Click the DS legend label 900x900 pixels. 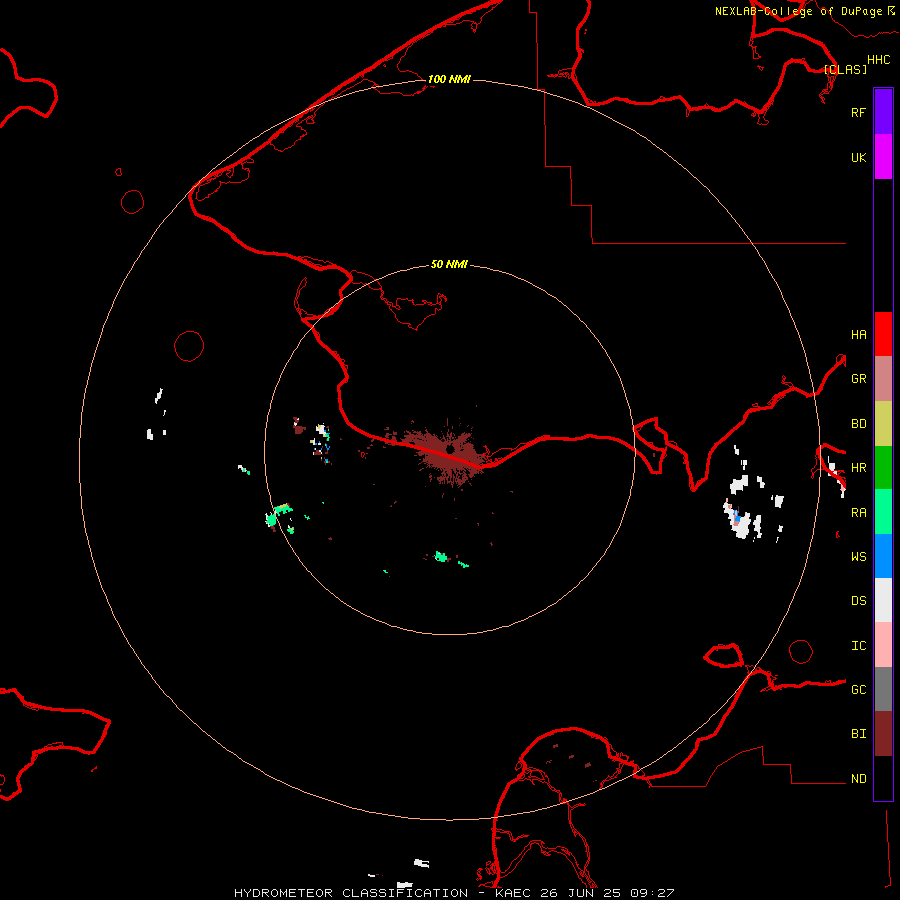coord(858,601)
